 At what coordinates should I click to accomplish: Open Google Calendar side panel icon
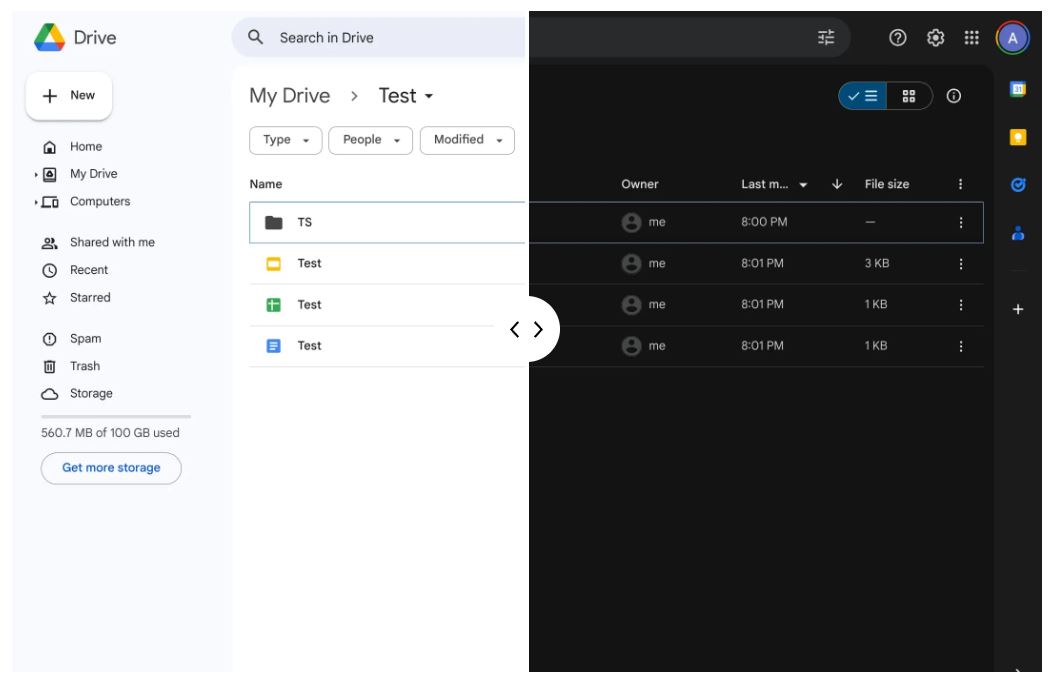(x=1018, y=90)
